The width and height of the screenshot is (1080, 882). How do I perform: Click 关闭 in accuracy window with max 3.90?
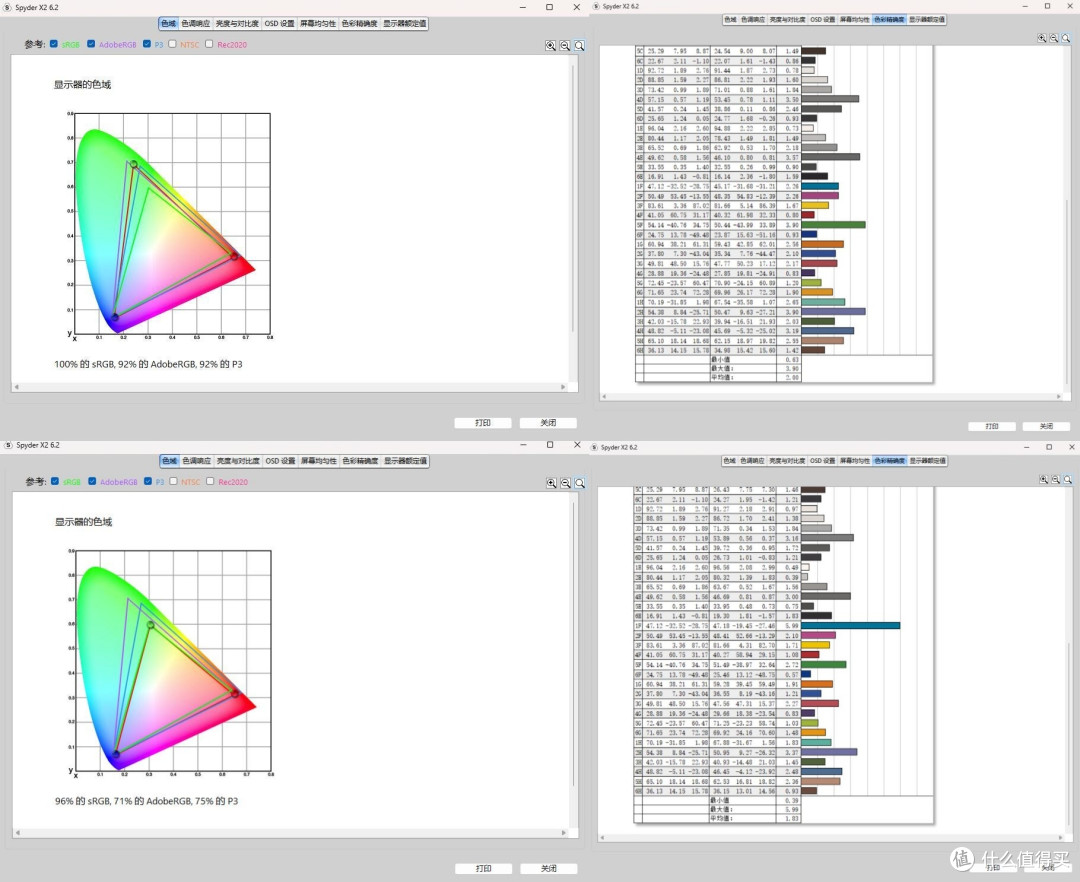coord(1046,426)
